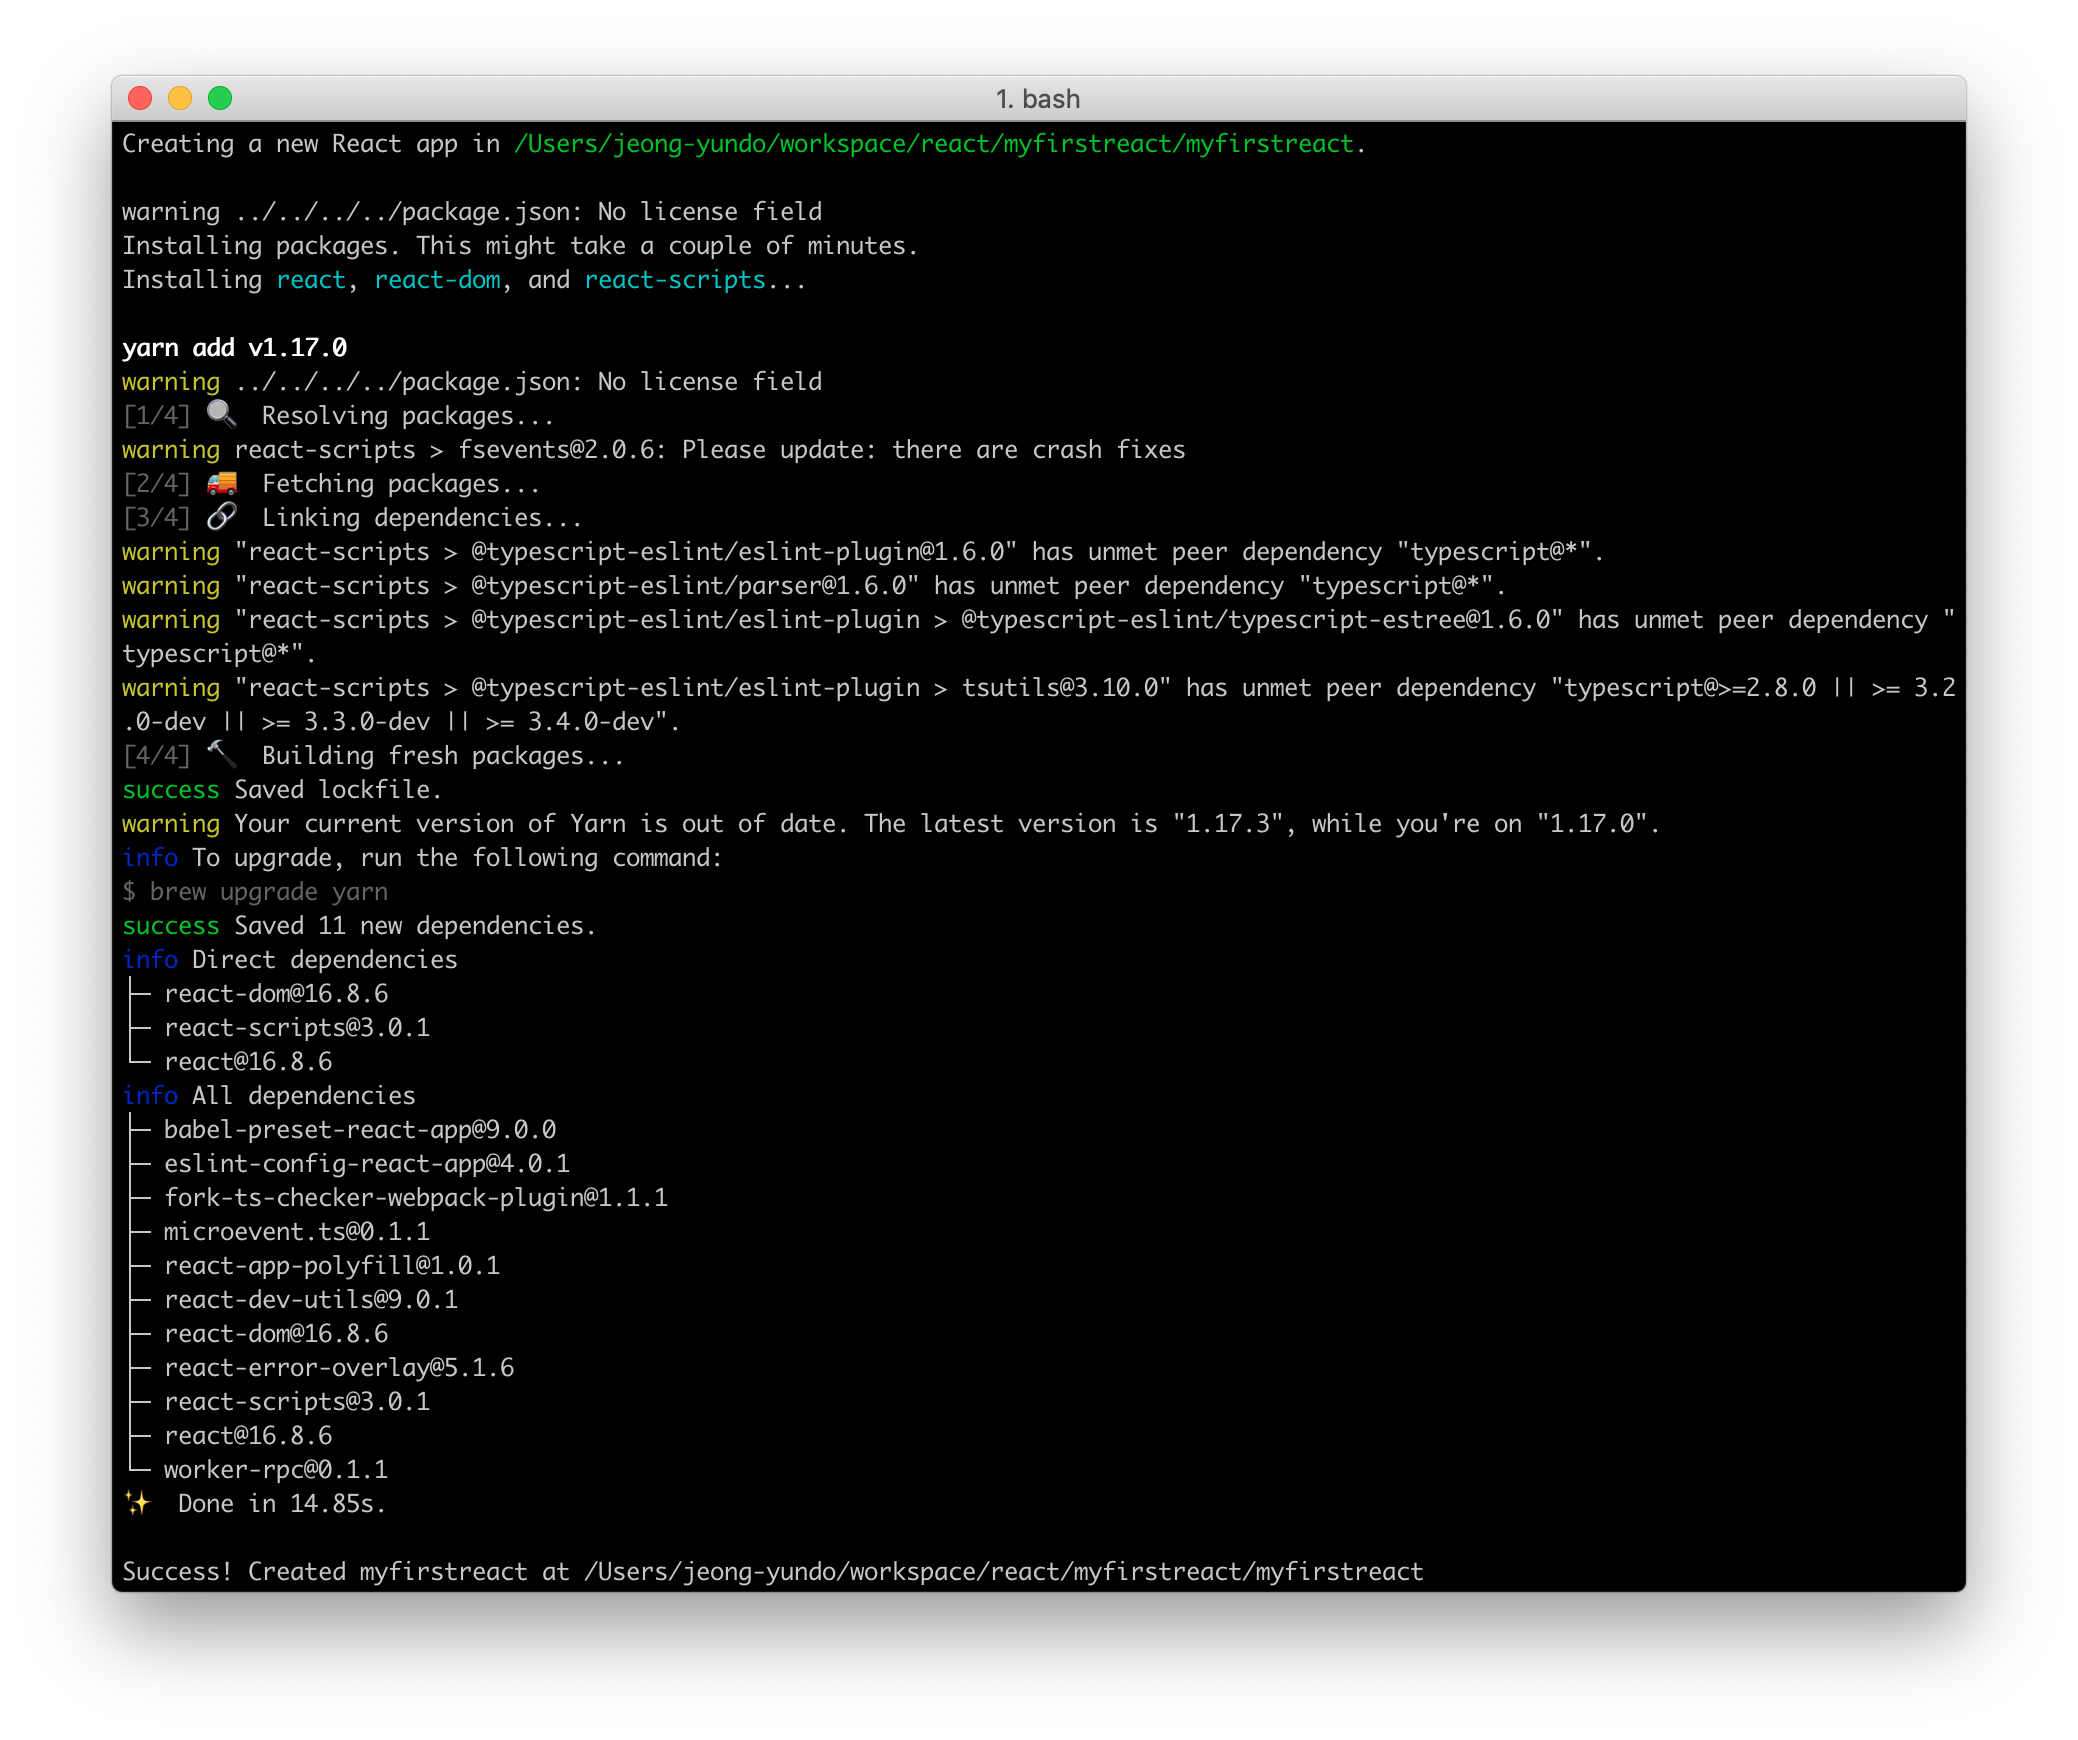Viewport: 2078px width, 1740px height.
Task: Click 'babel-preset-react-app@9.0.0' entry
Action: click(x=360, y=1129)
